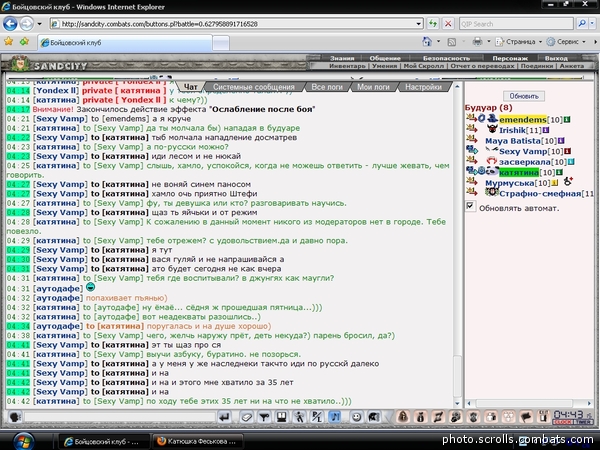600x450 pixels.
Task: Click private message arrow next to Irishik
Action: point(471,129)
